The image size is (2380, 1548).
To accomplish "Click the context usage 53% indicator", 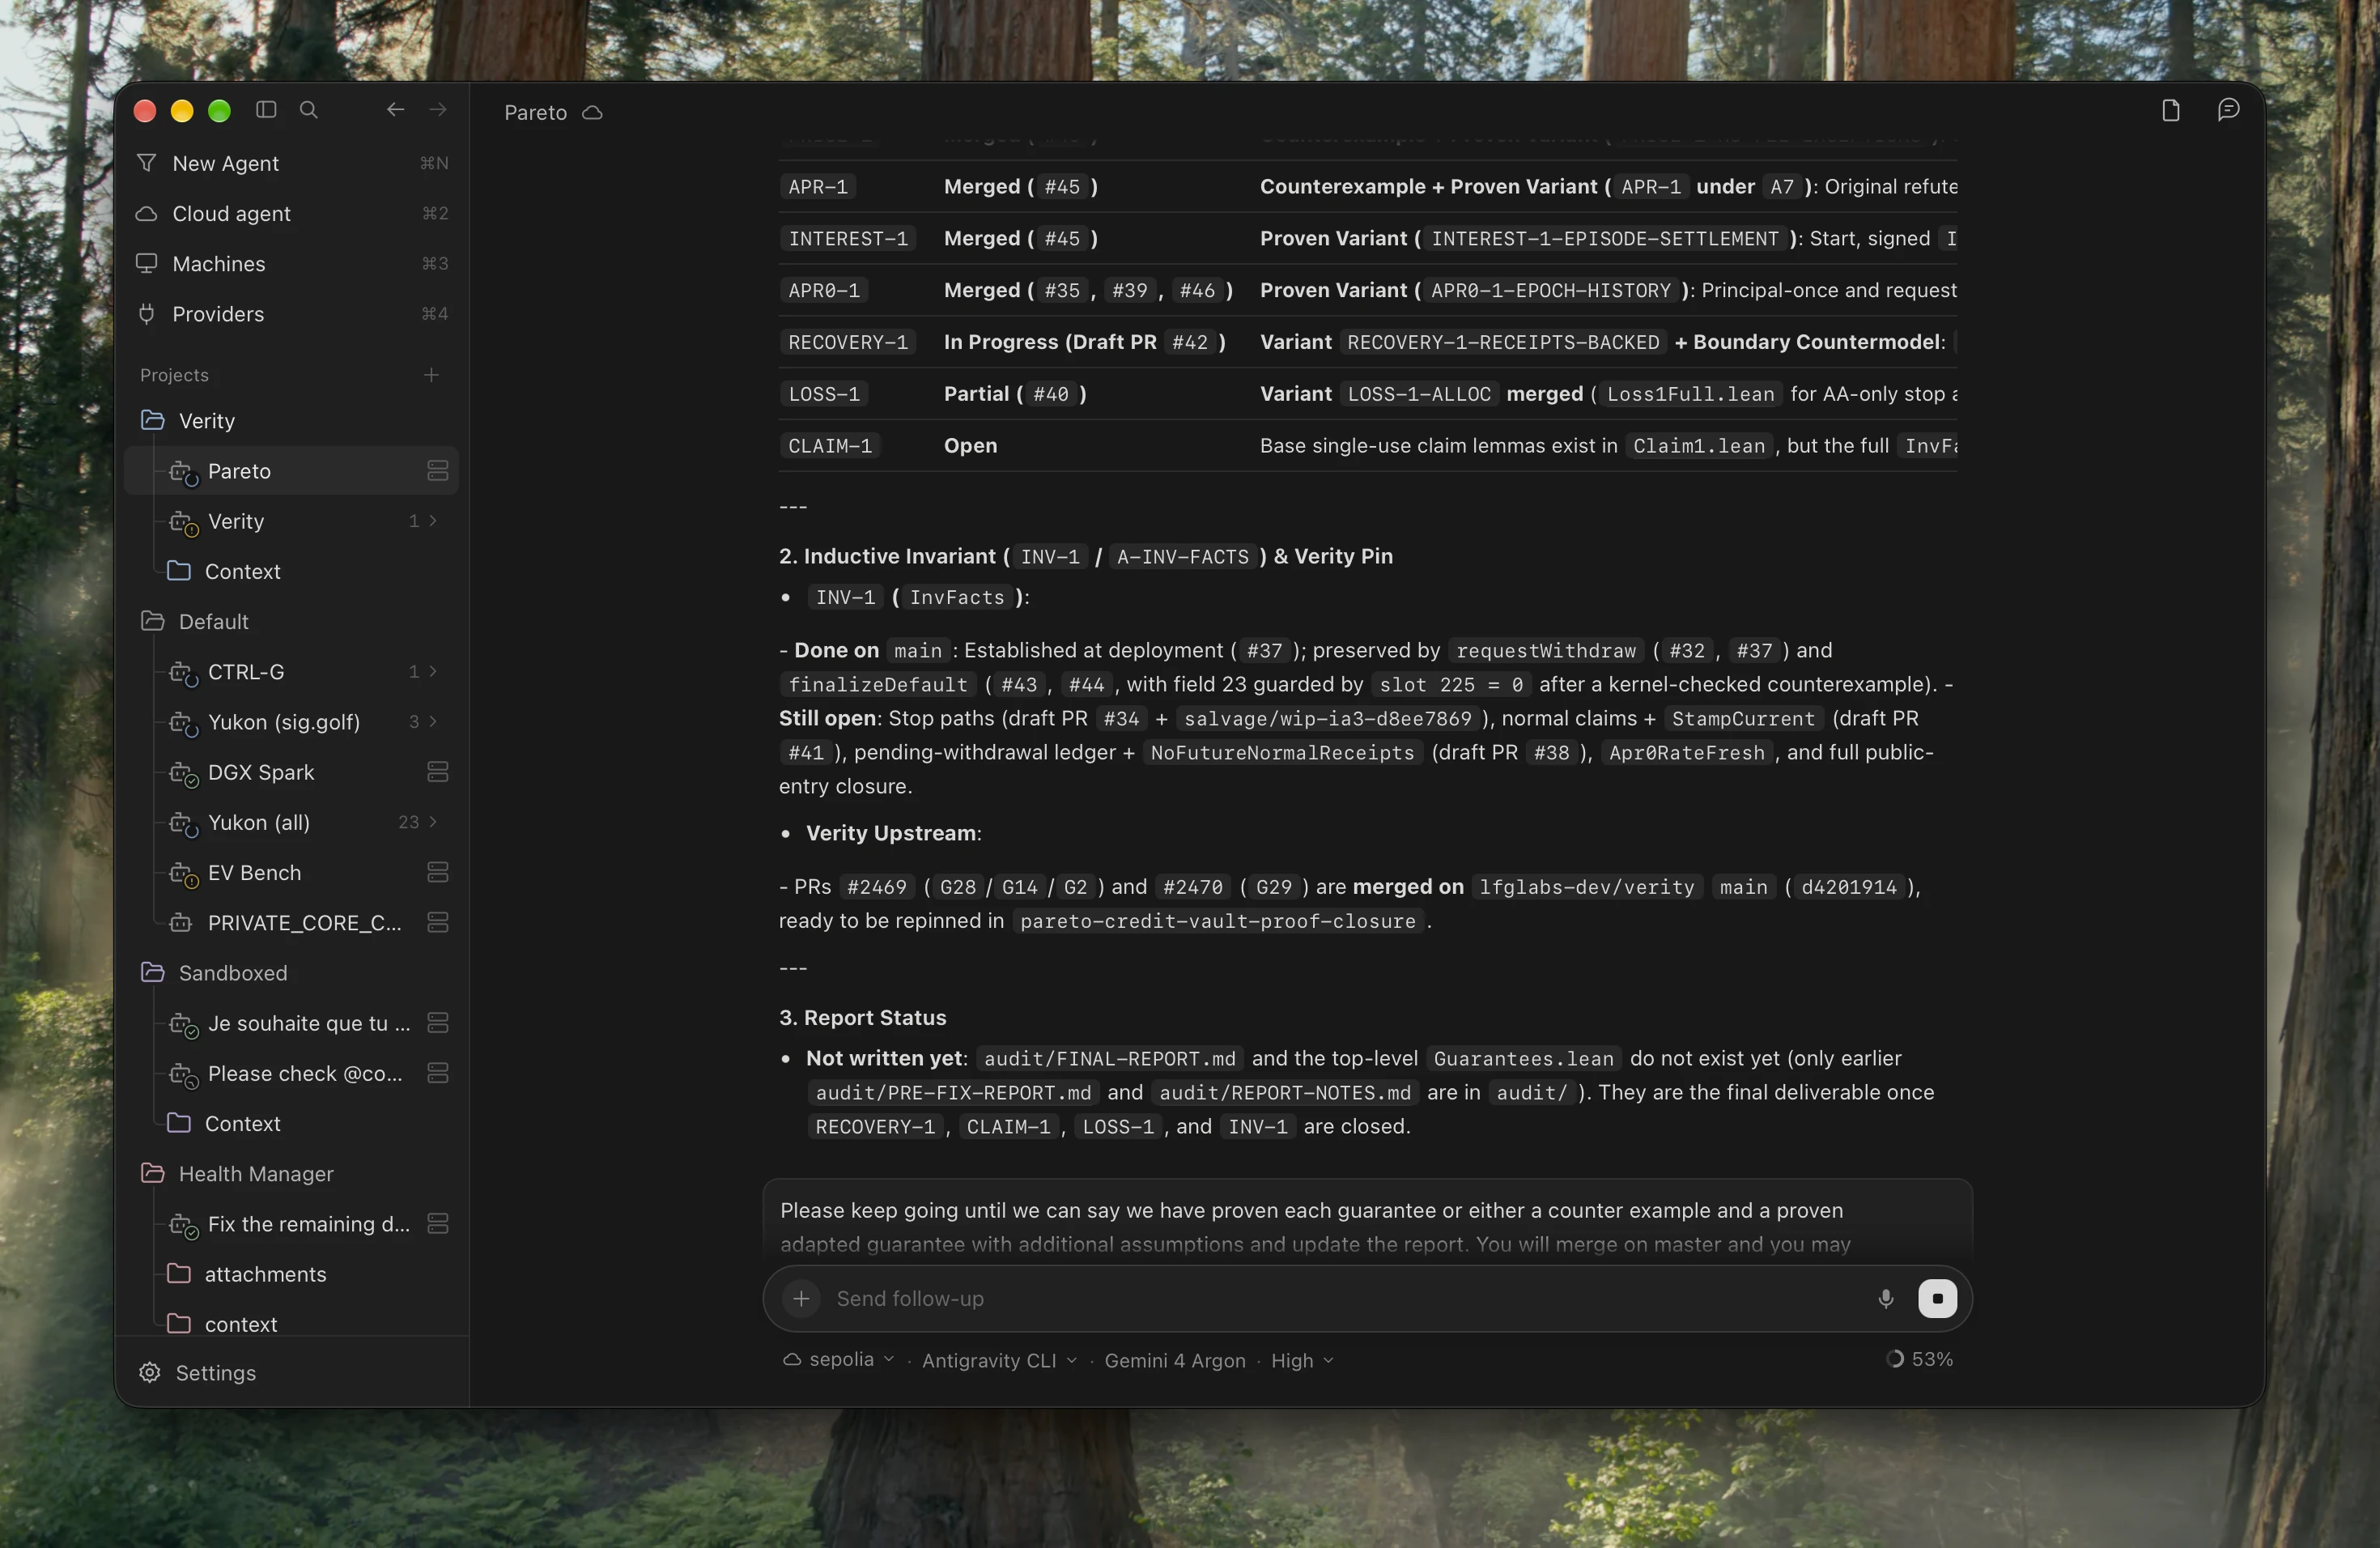I will [x=1919, y=1359].
